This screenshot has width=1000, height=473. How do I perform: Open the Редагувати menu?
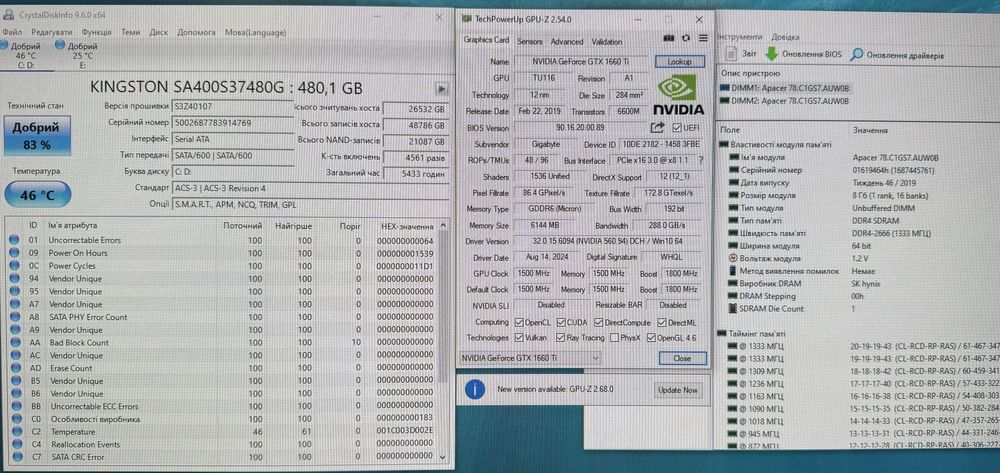(52, 32)
